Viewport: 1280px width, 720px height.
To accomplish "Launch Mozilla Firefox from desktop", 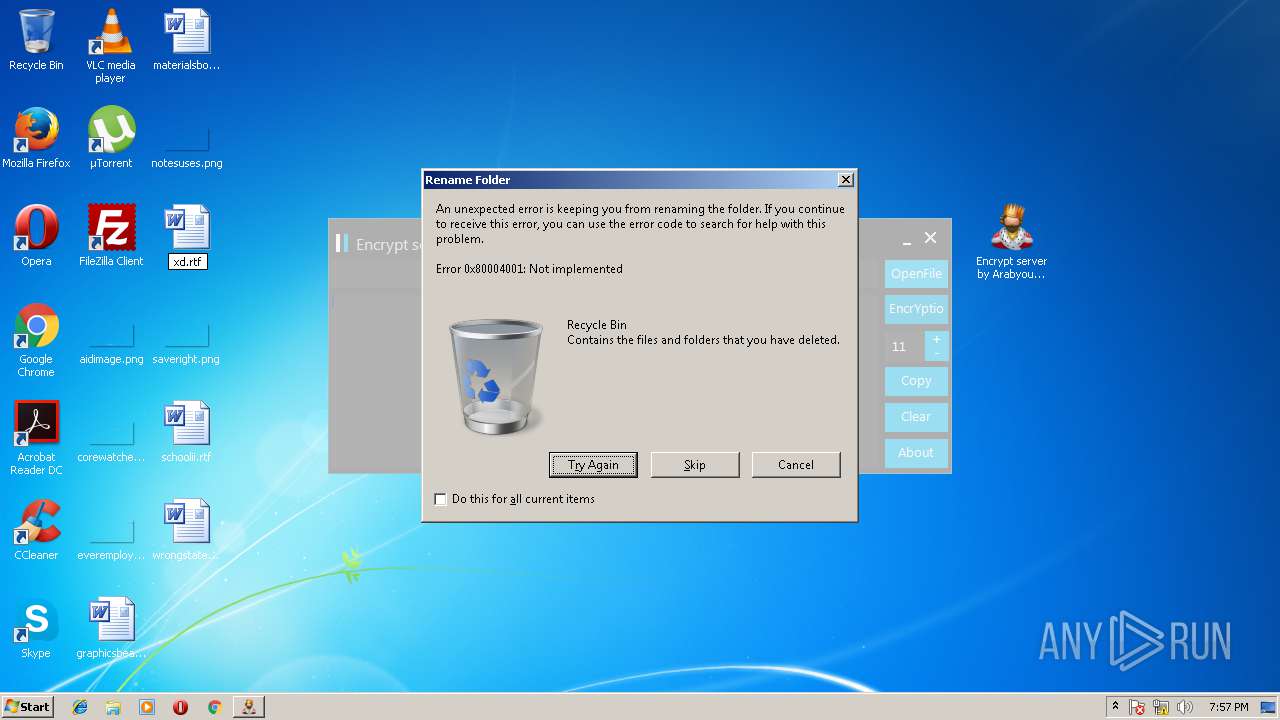I will pos(36,138).
